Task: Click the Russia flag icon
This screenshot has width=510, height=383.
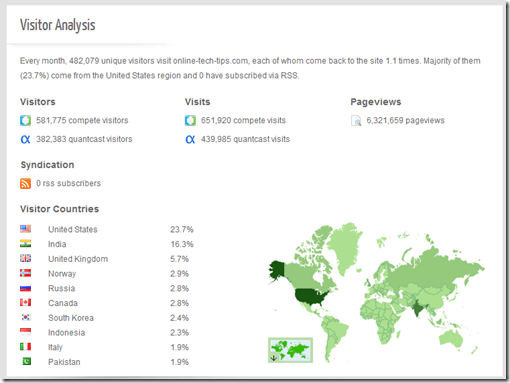Action: pos(25,288)
